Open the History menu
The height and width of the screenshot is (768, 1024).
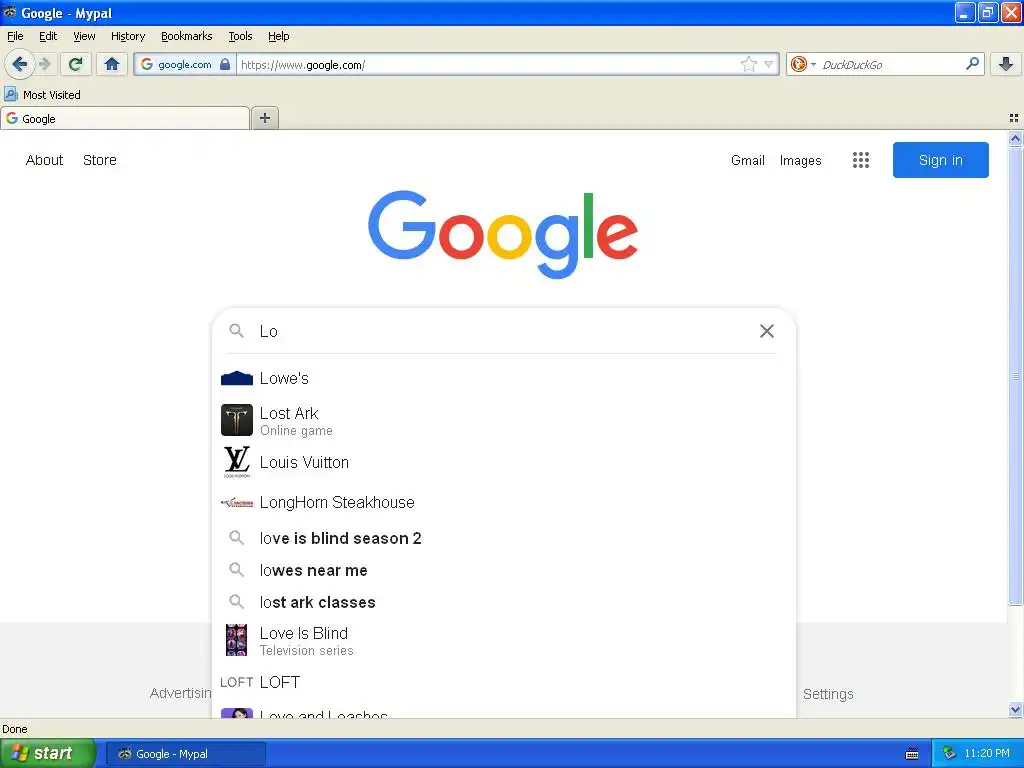tap(127, 36)
